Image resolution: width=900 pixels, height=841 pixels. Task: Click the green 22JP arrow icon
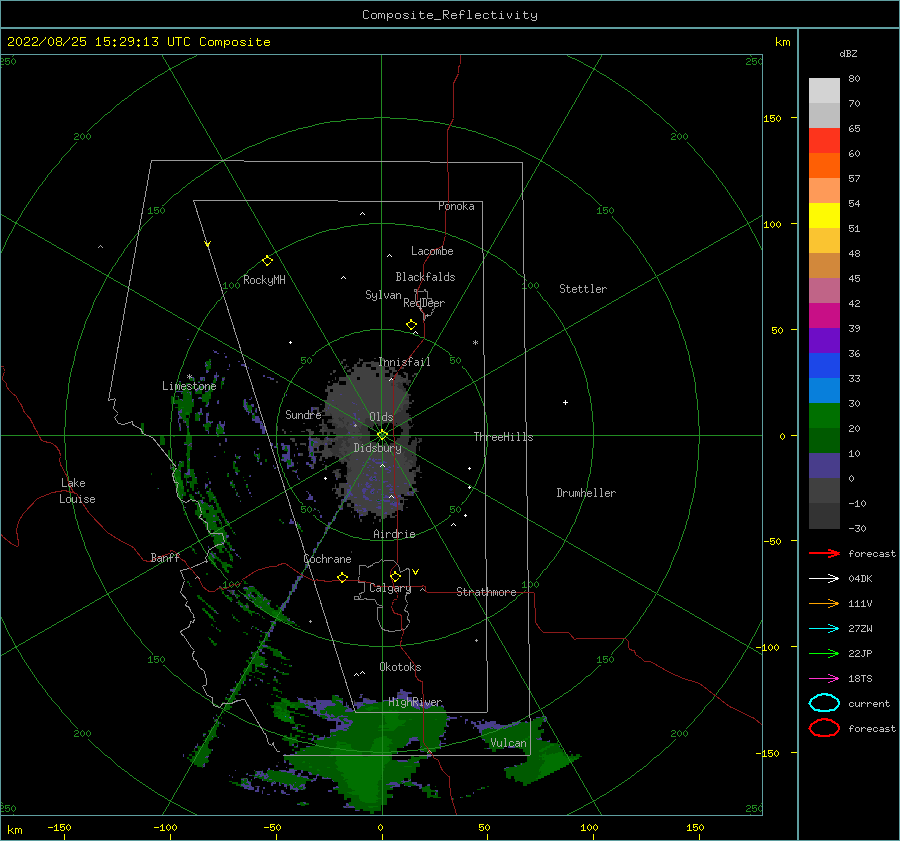[x=824, y=653]
